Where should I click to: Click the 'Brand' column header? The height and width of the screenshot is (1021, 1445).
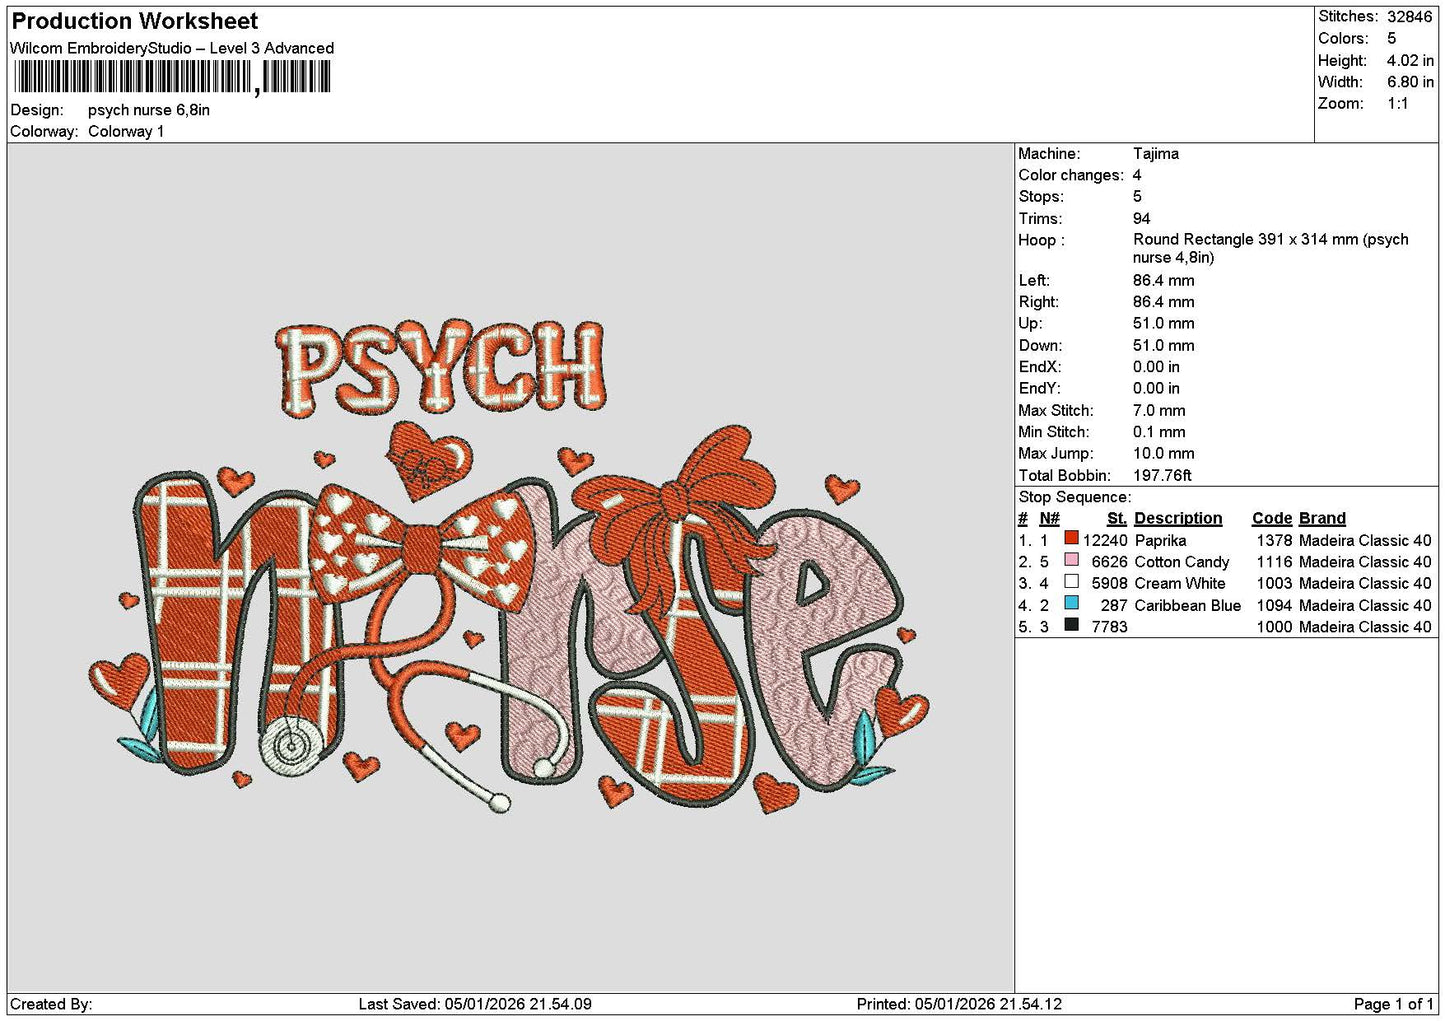click(1322, 519)
